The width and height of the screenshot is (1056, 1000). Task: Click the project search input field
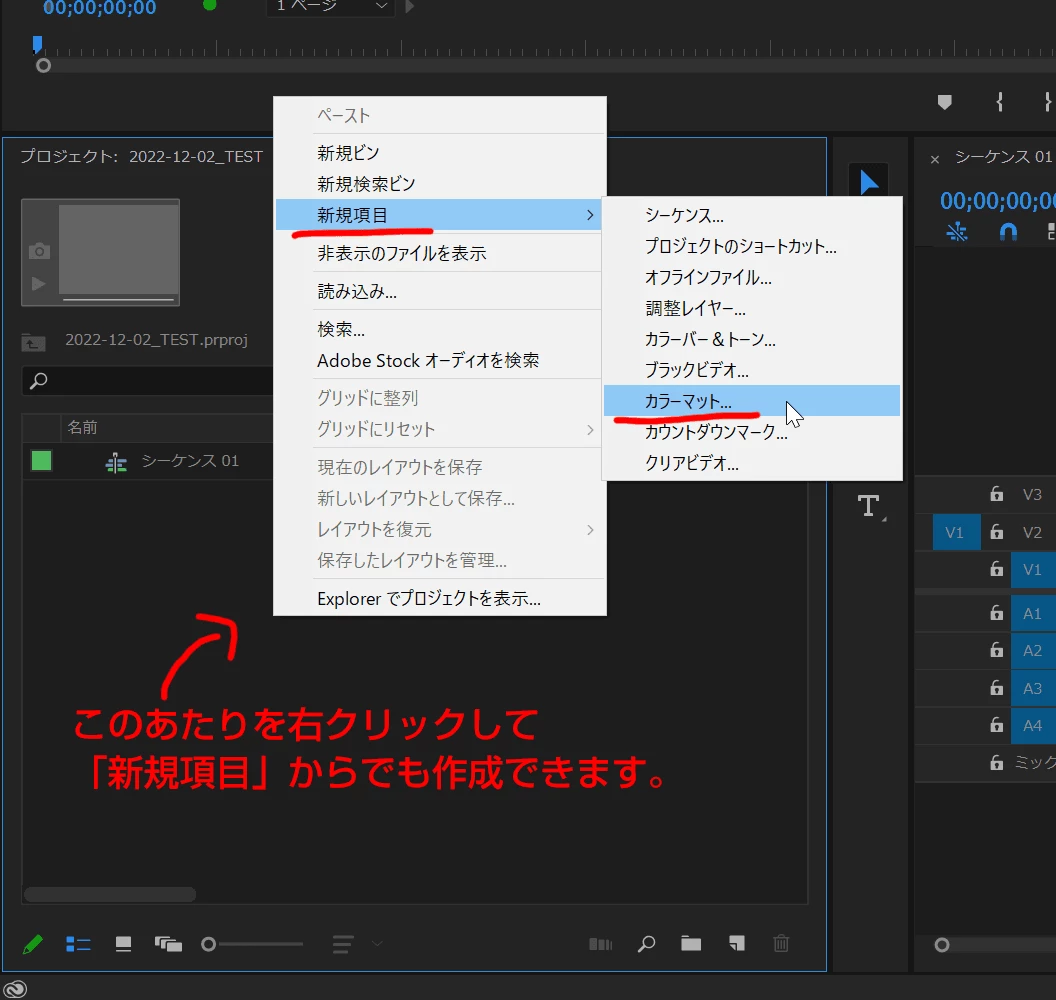(x=147, y=380)
